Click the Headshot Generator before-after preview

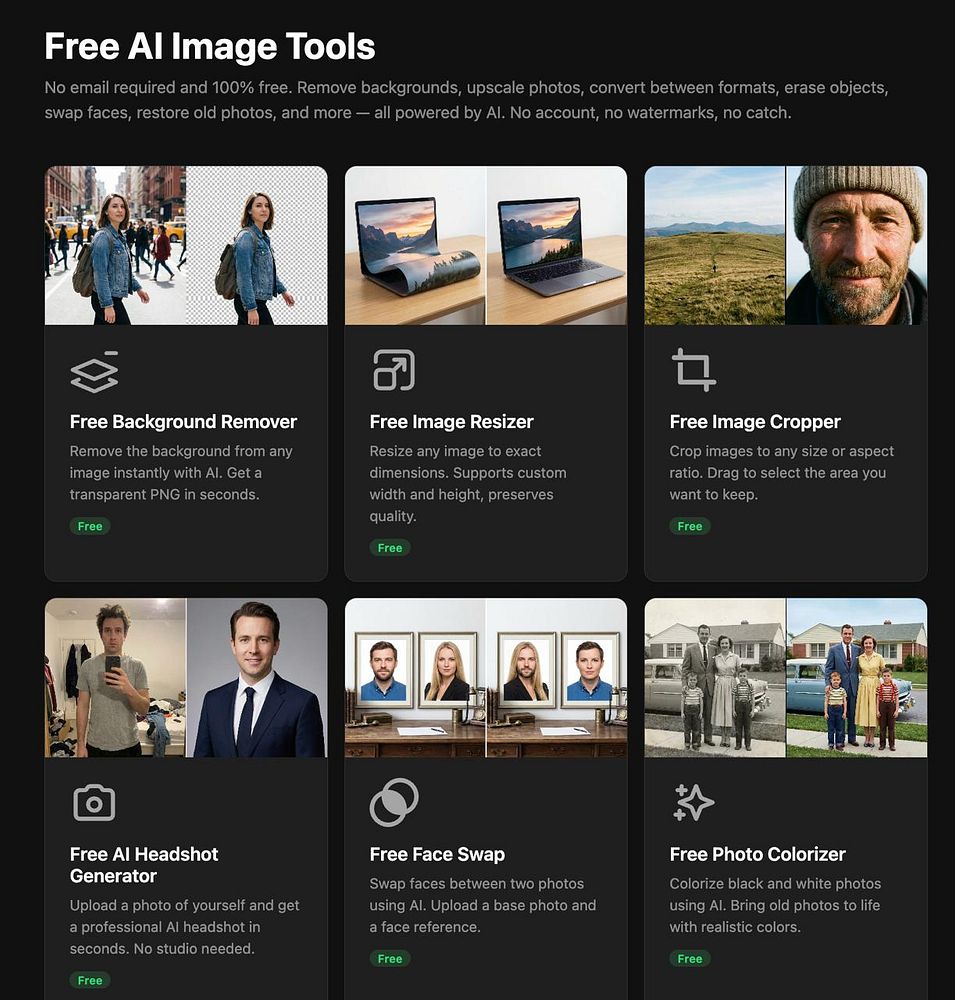point(186,678)
